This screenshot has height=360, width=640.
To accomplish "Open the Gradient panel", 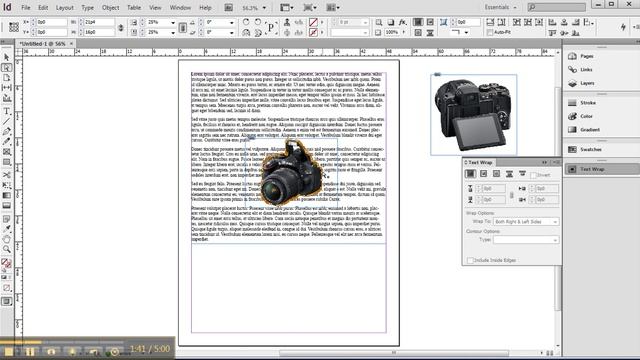I will pos(590,130).
